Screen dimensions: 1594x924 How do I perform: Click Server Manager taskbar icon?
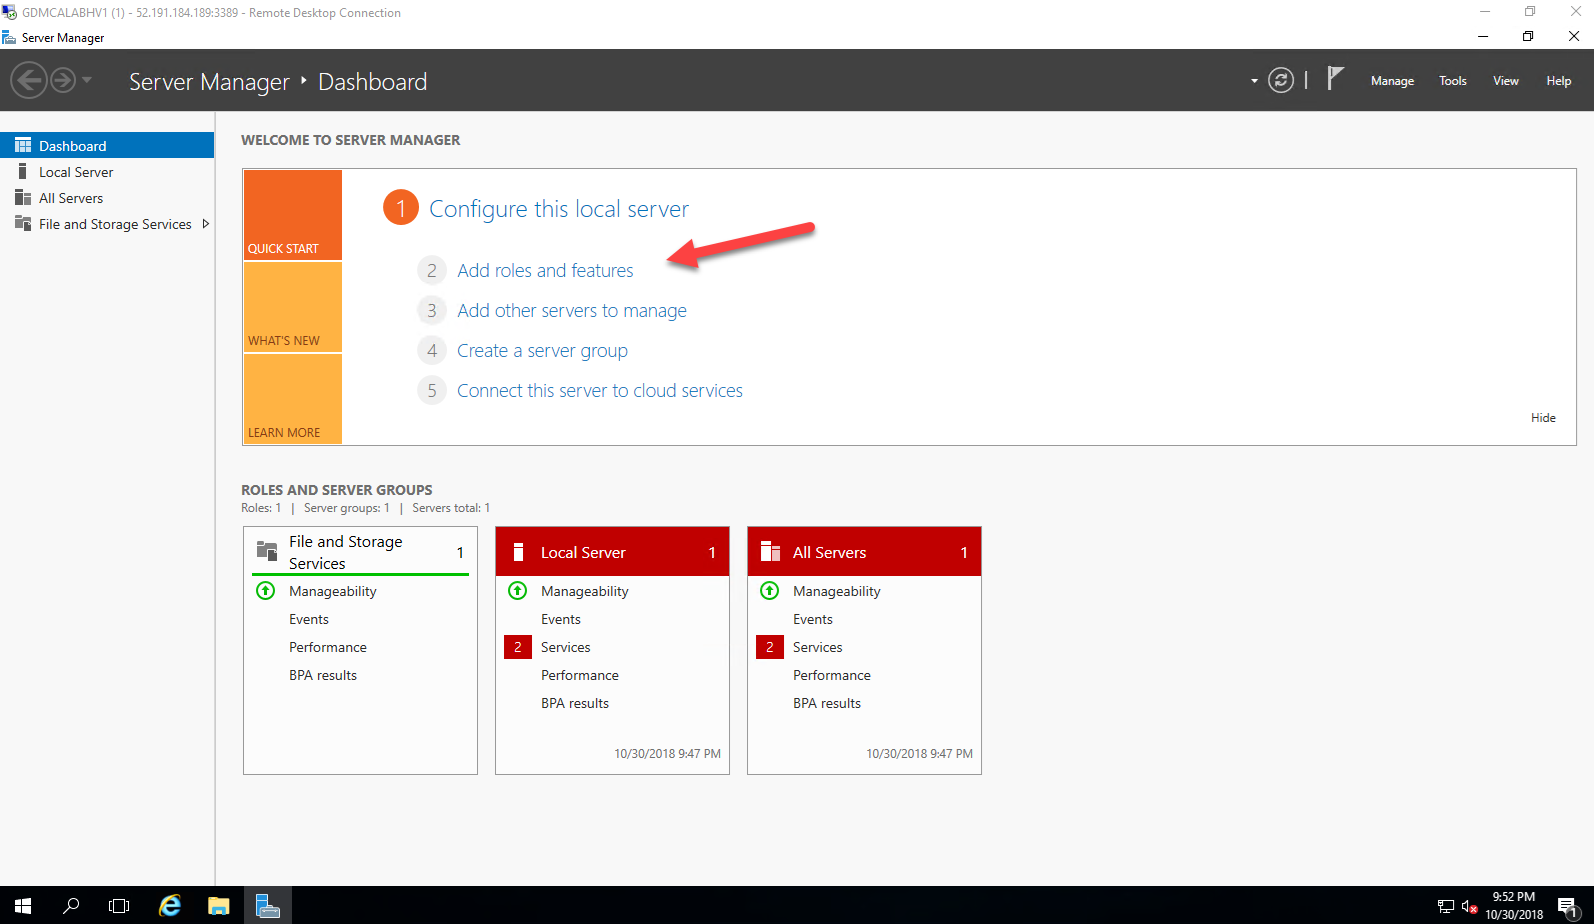pyautogui.click(x=268, y=905)
